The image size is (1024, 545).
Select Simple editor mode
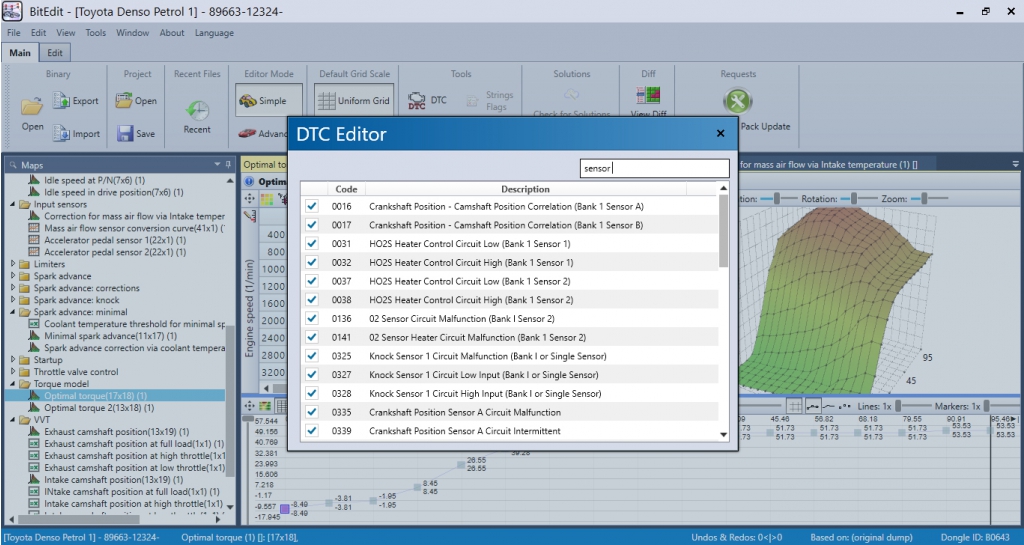coord(268,101)
